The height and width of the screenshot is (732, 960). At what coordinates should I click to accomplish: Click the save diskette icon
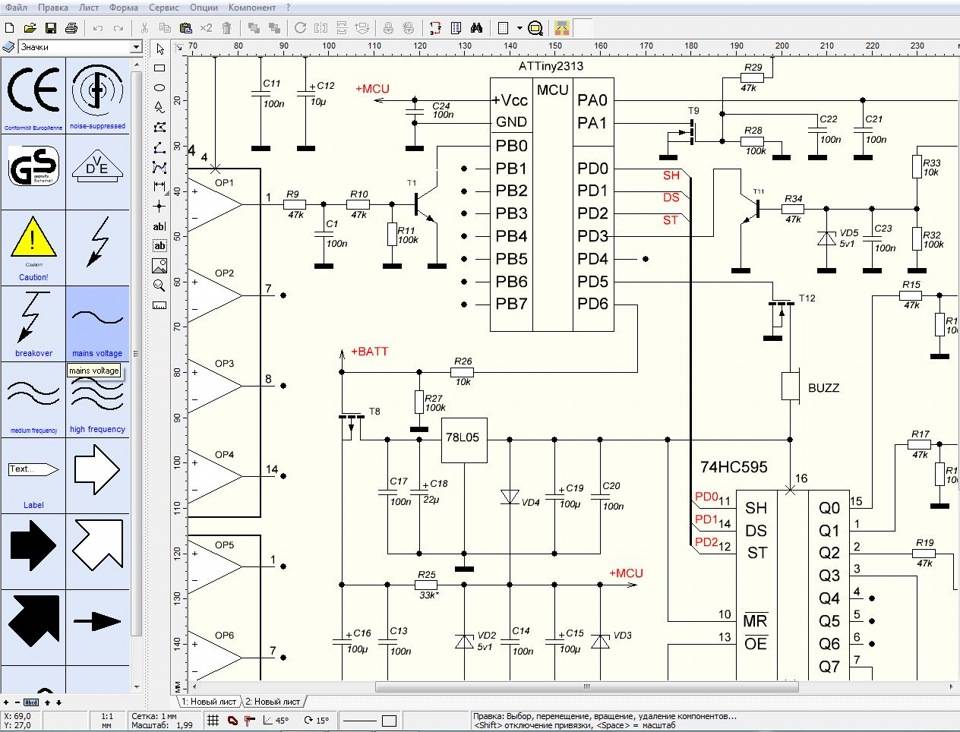tap(51, 28)
